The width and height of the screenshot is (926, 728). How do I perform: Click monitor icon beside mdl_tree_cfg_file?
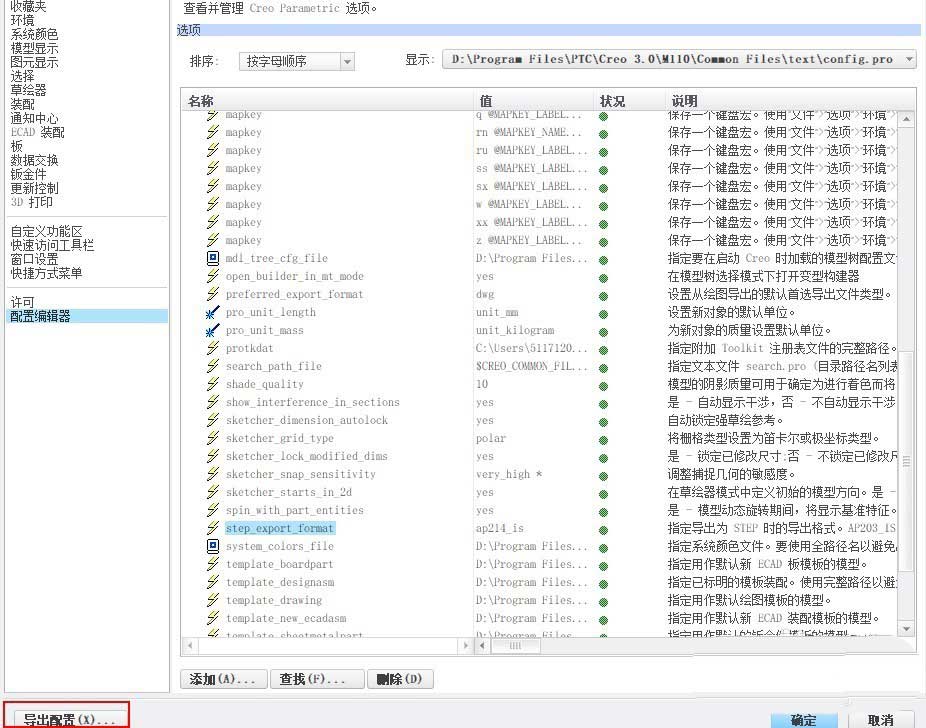(213, 258)
